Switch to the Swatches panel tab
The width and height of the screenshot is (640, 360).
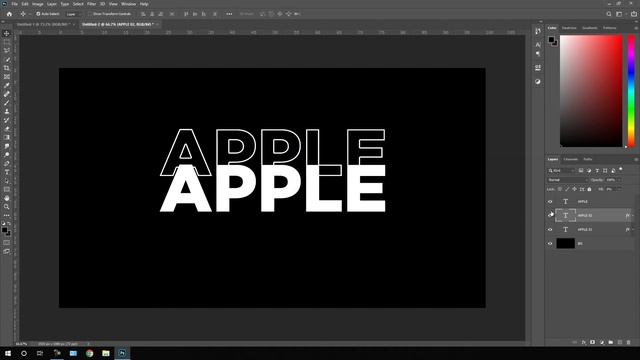click(x=569, y=28)
